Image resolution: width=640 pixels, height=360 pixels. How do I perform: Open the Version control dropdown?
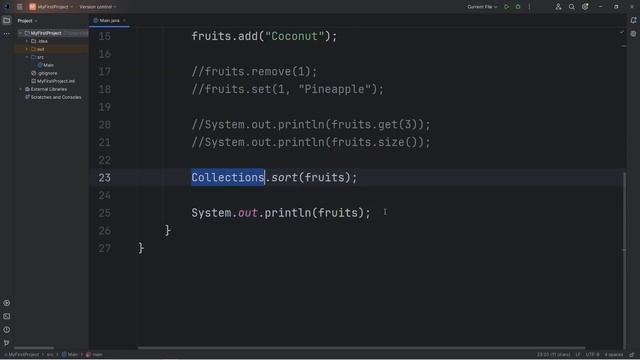[x=98, y=7]
